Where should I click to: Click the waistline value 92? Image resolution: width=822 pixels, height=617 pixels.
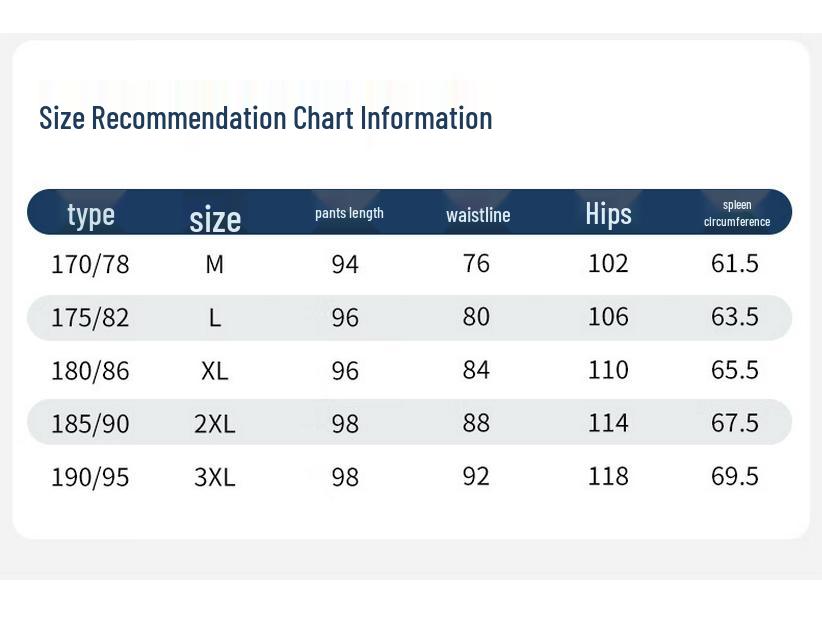(476, 475)
